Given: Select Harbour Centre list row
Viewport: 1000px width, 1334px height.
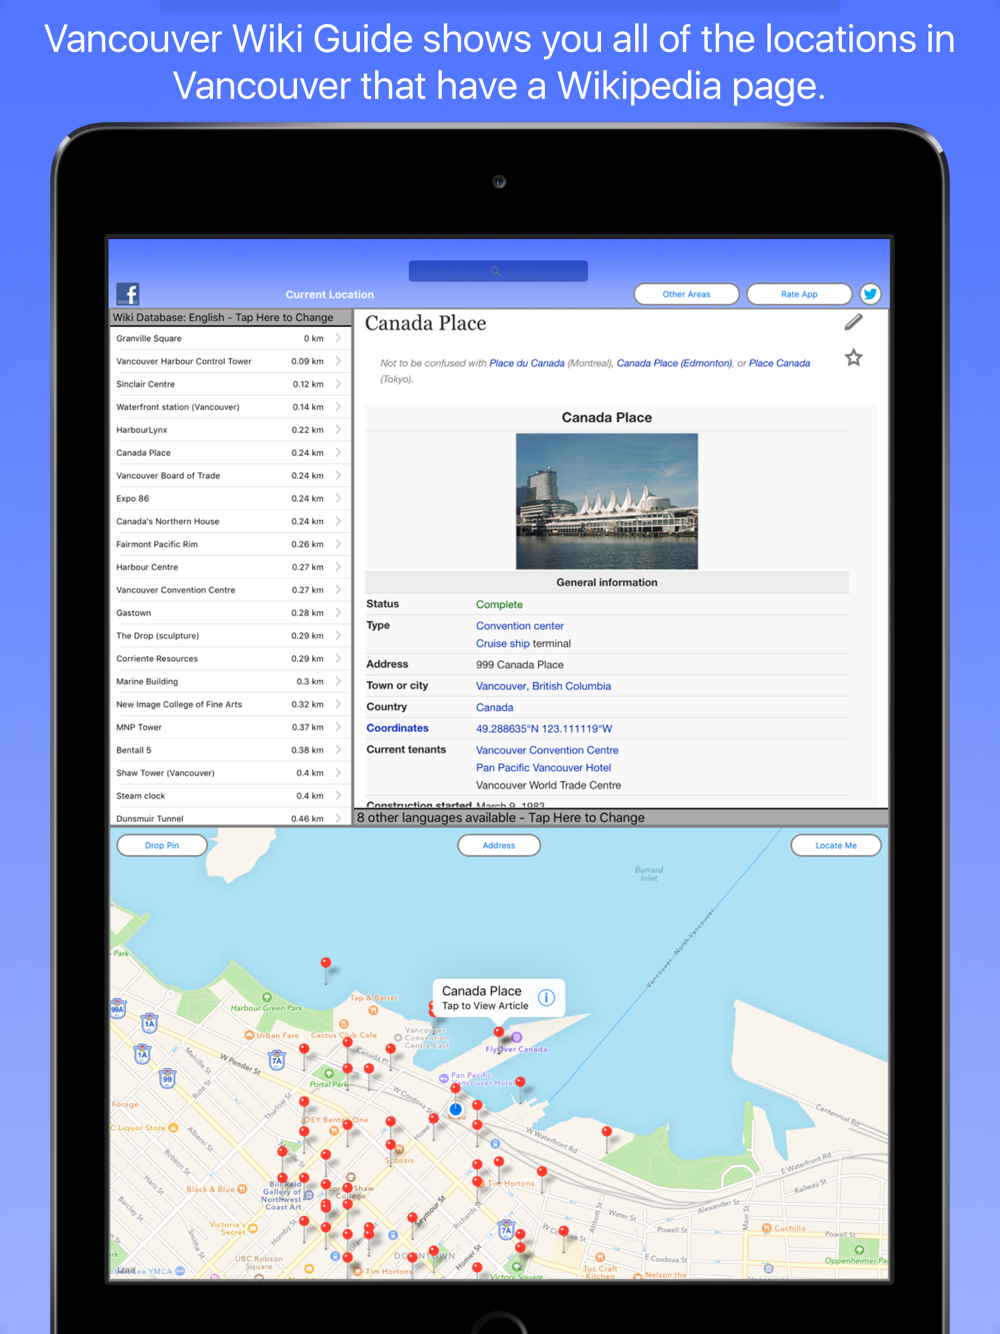Looking at the screenshot, I should pos(230,567).
